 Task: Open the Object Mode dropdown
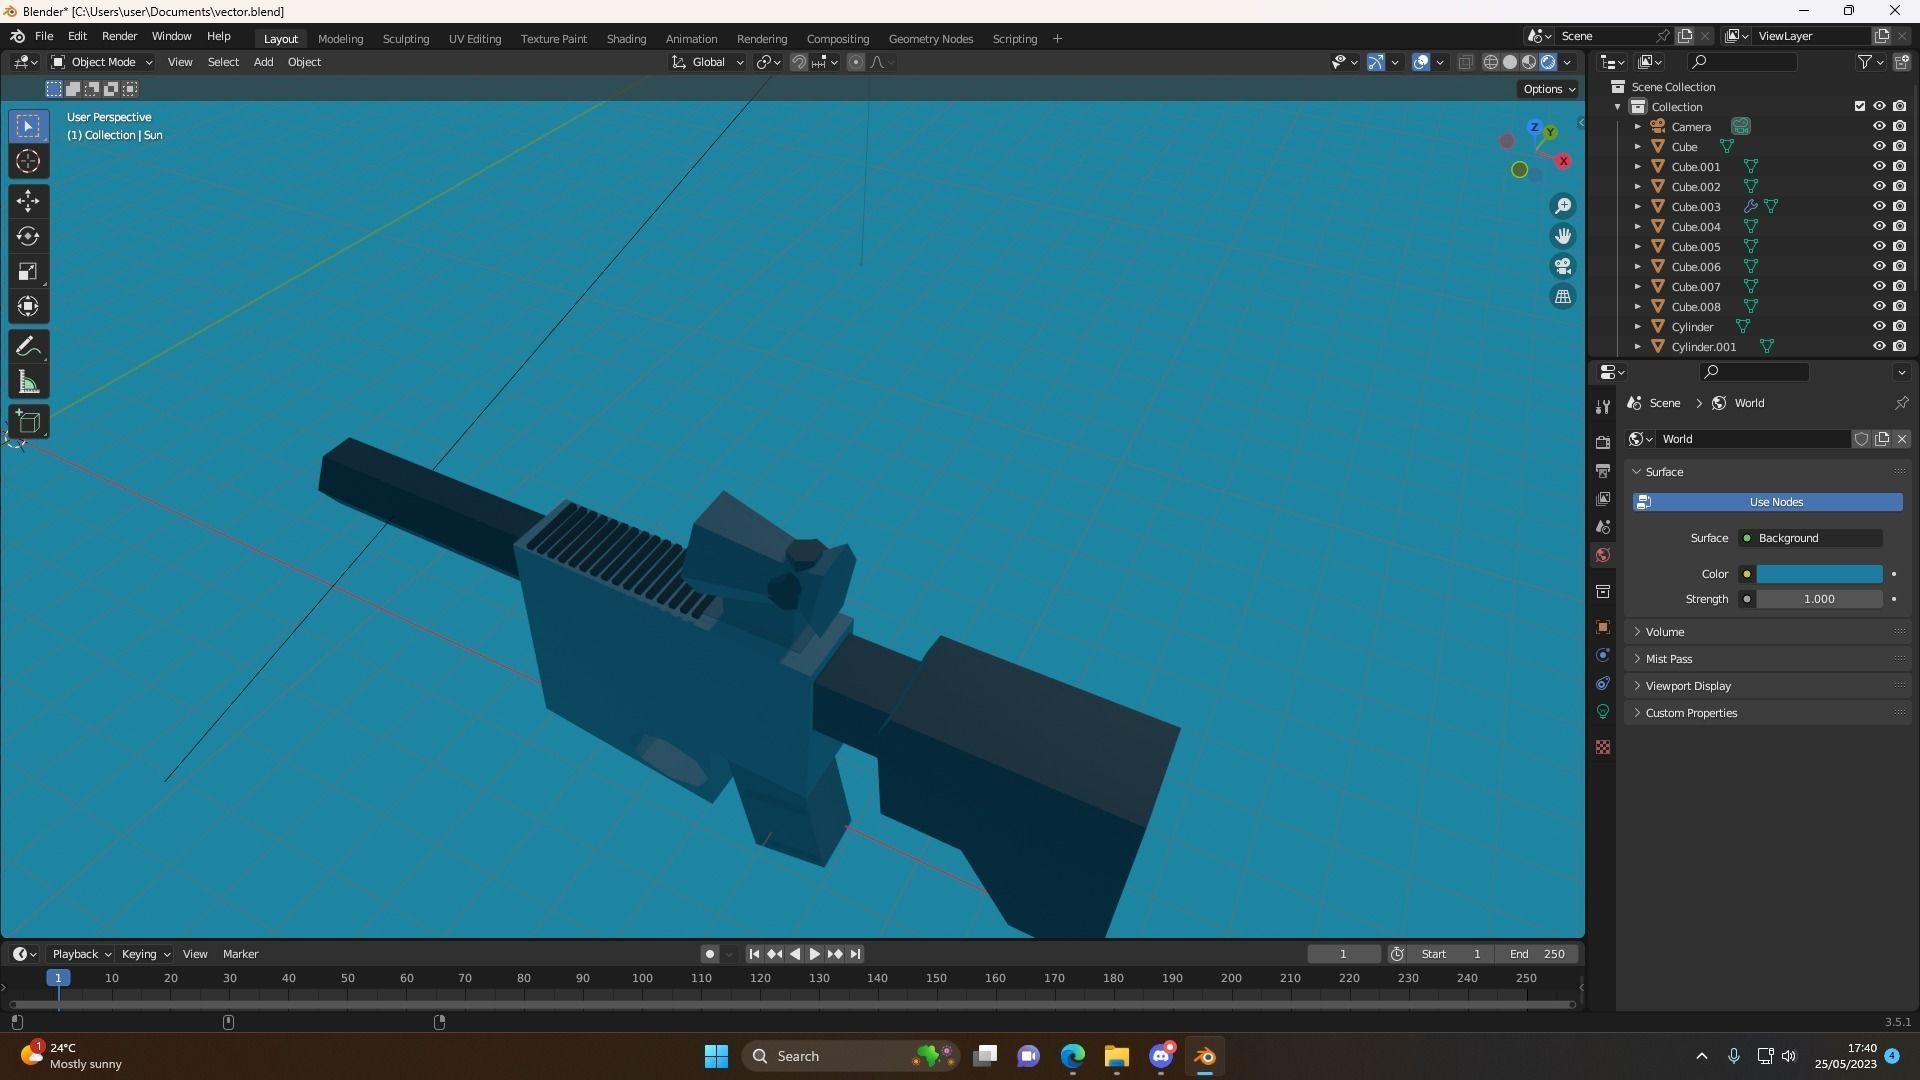coord(101,62)
